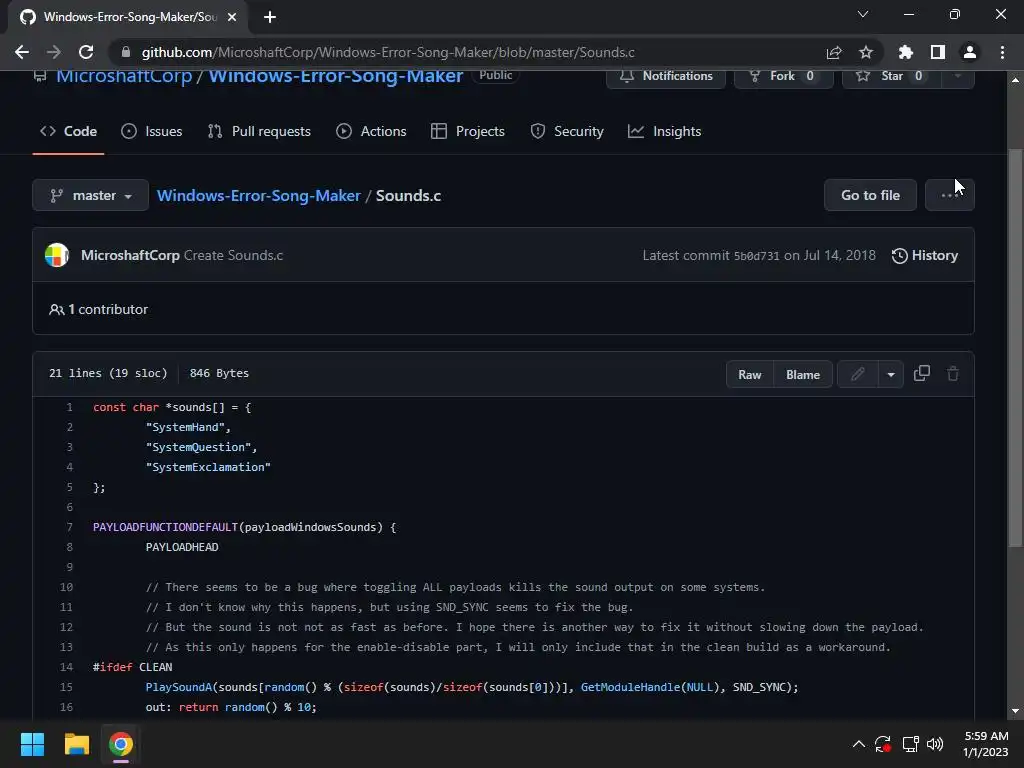The image size is (1024, 768).
Task: Select the Code tab
Action: click(x=69, y=131)
